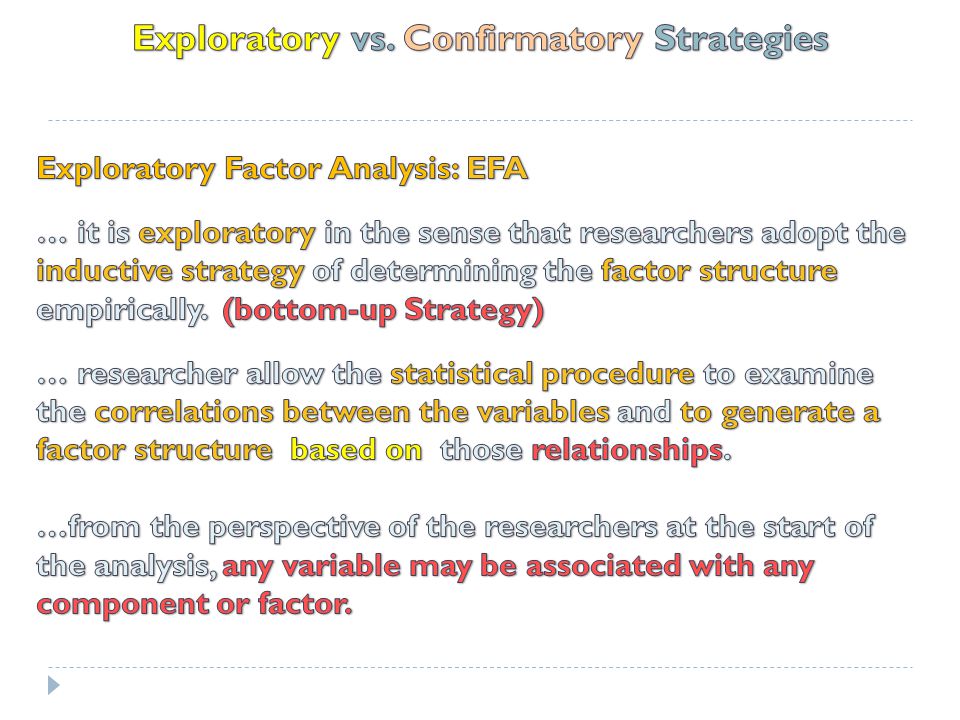Click the word 'Strategies' in the title
Viewport: 960px width, 720px height.
(741, 40)
